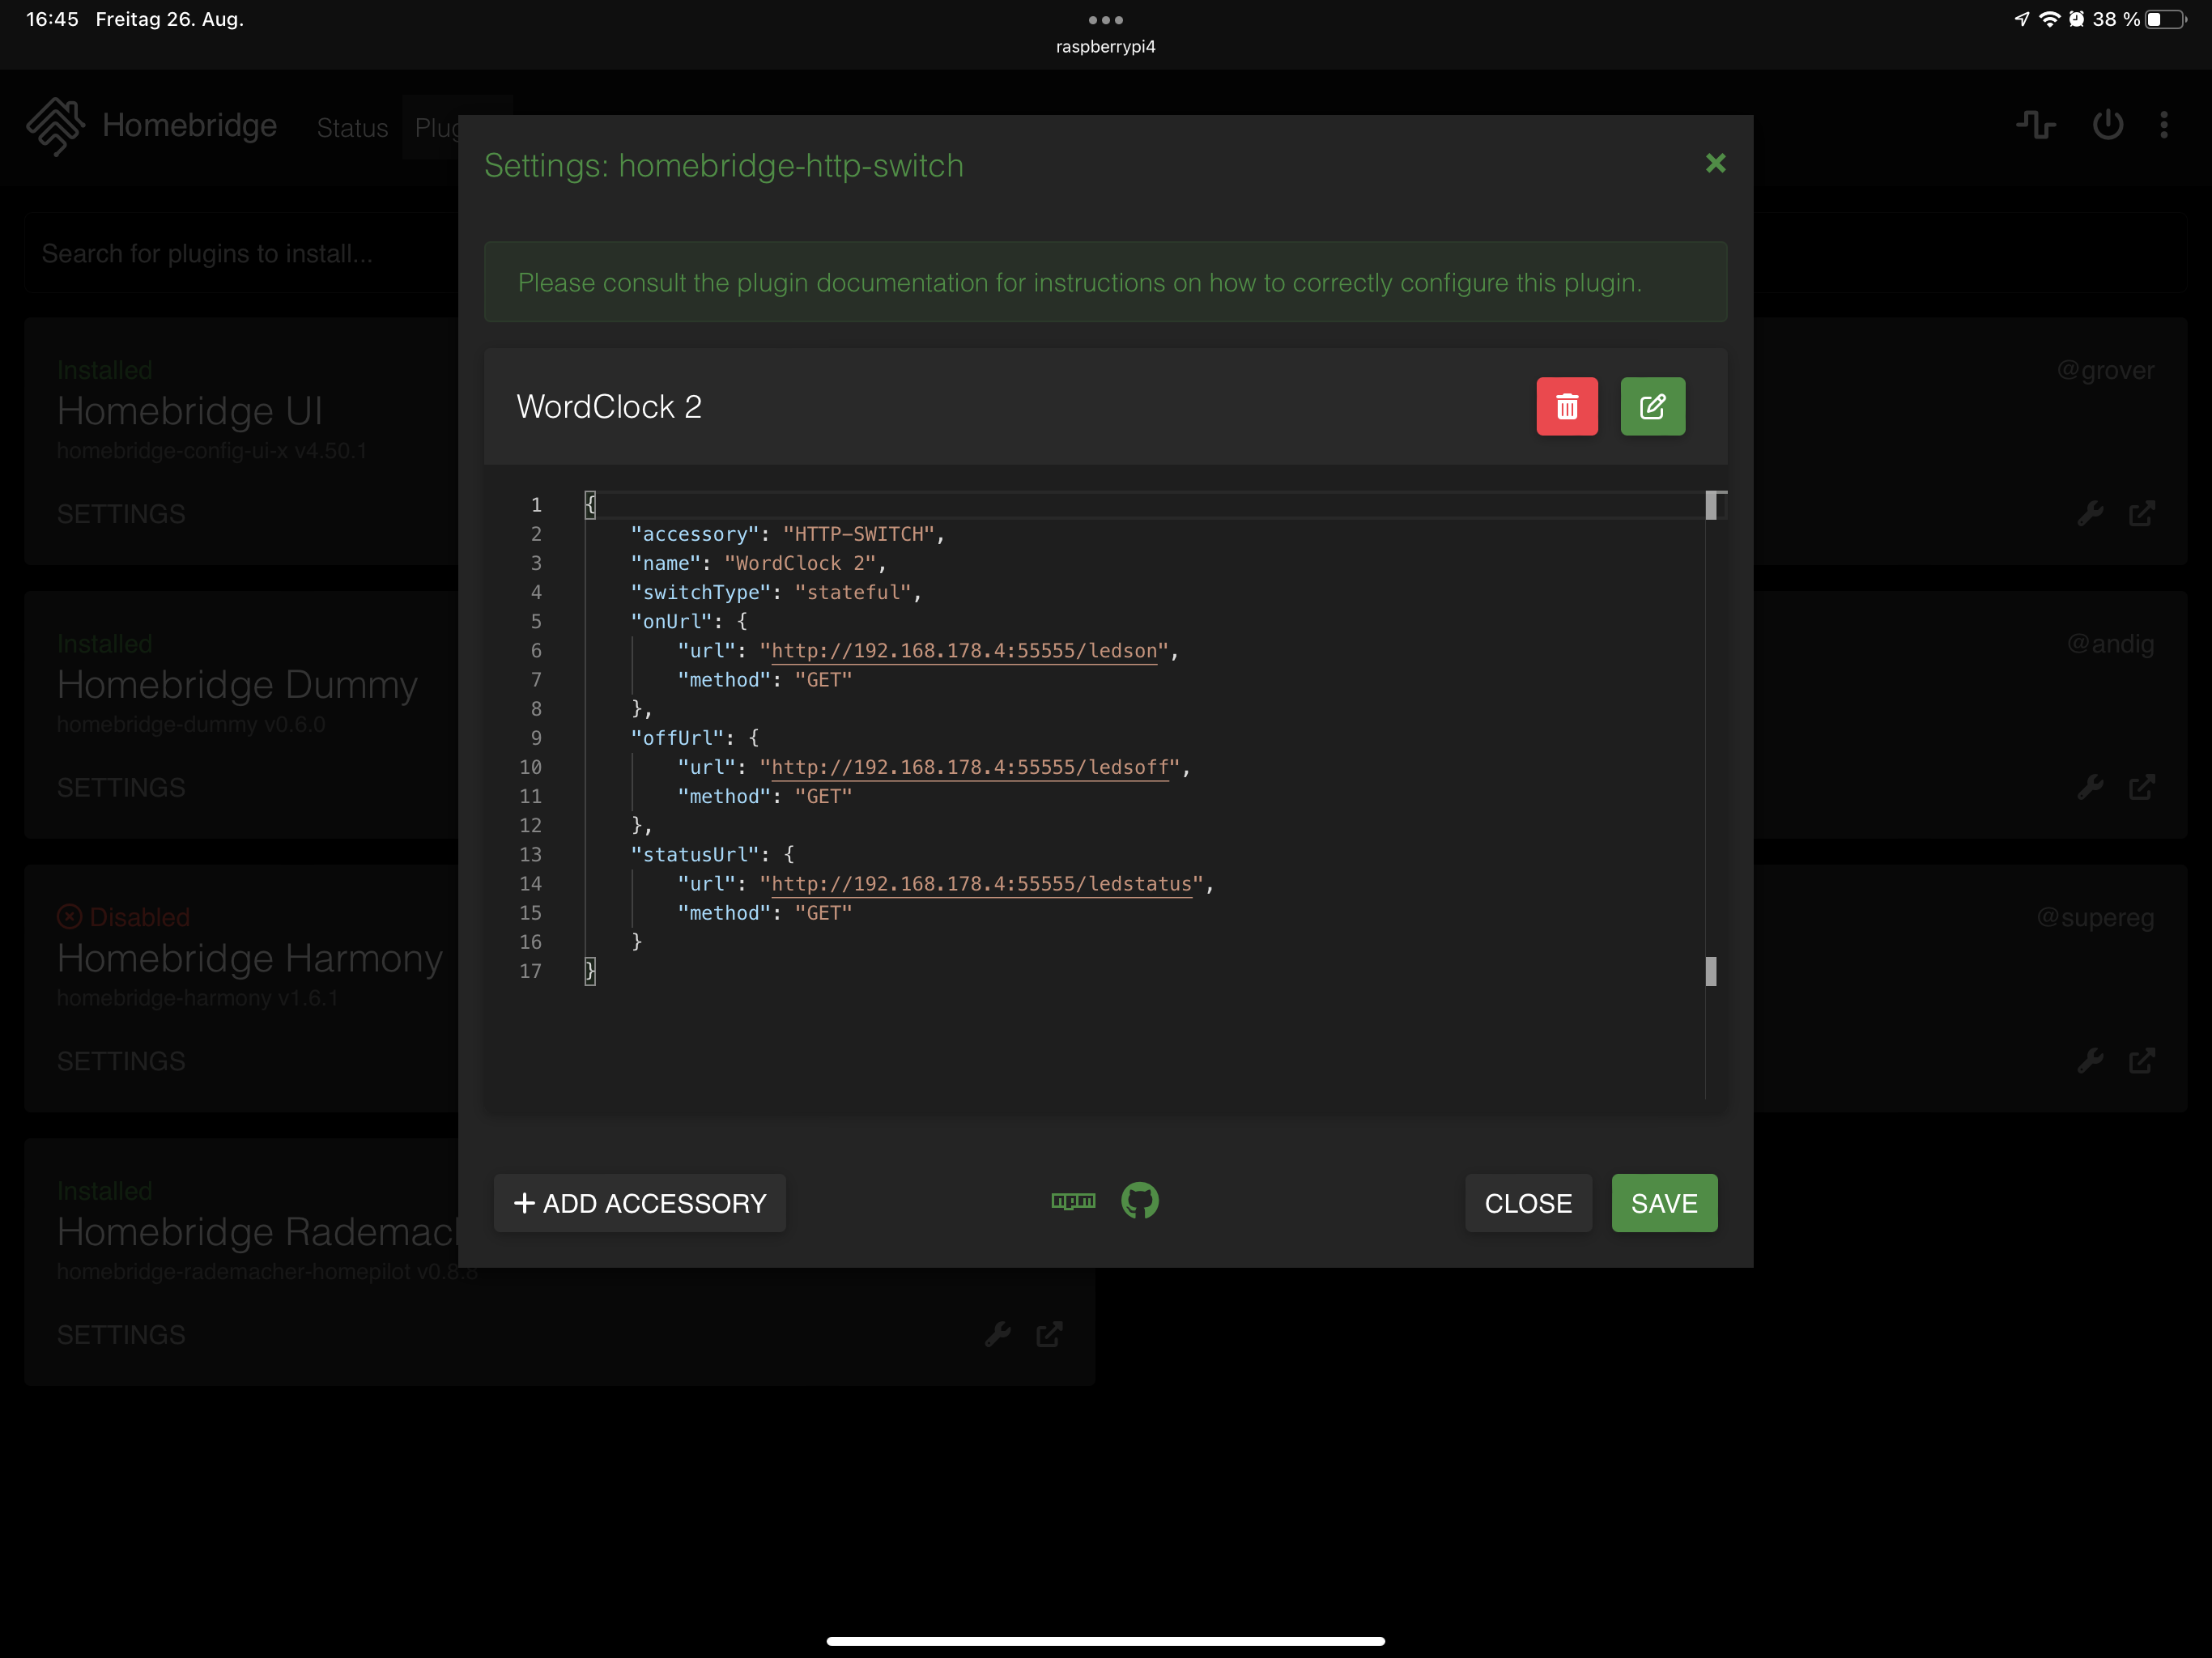Click the Homebridge logo icon

click(55, 126)
